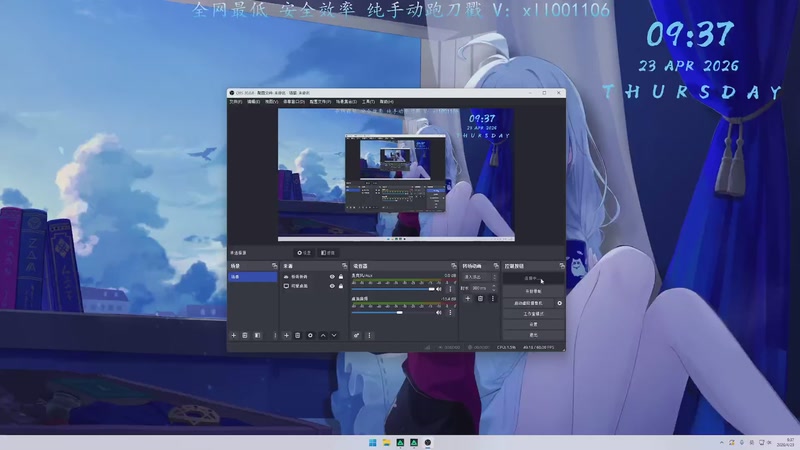This screenshot has width=800, height=450.
Task: Click the OBS icon in the Windows taskbar
Action: [428, 442]
